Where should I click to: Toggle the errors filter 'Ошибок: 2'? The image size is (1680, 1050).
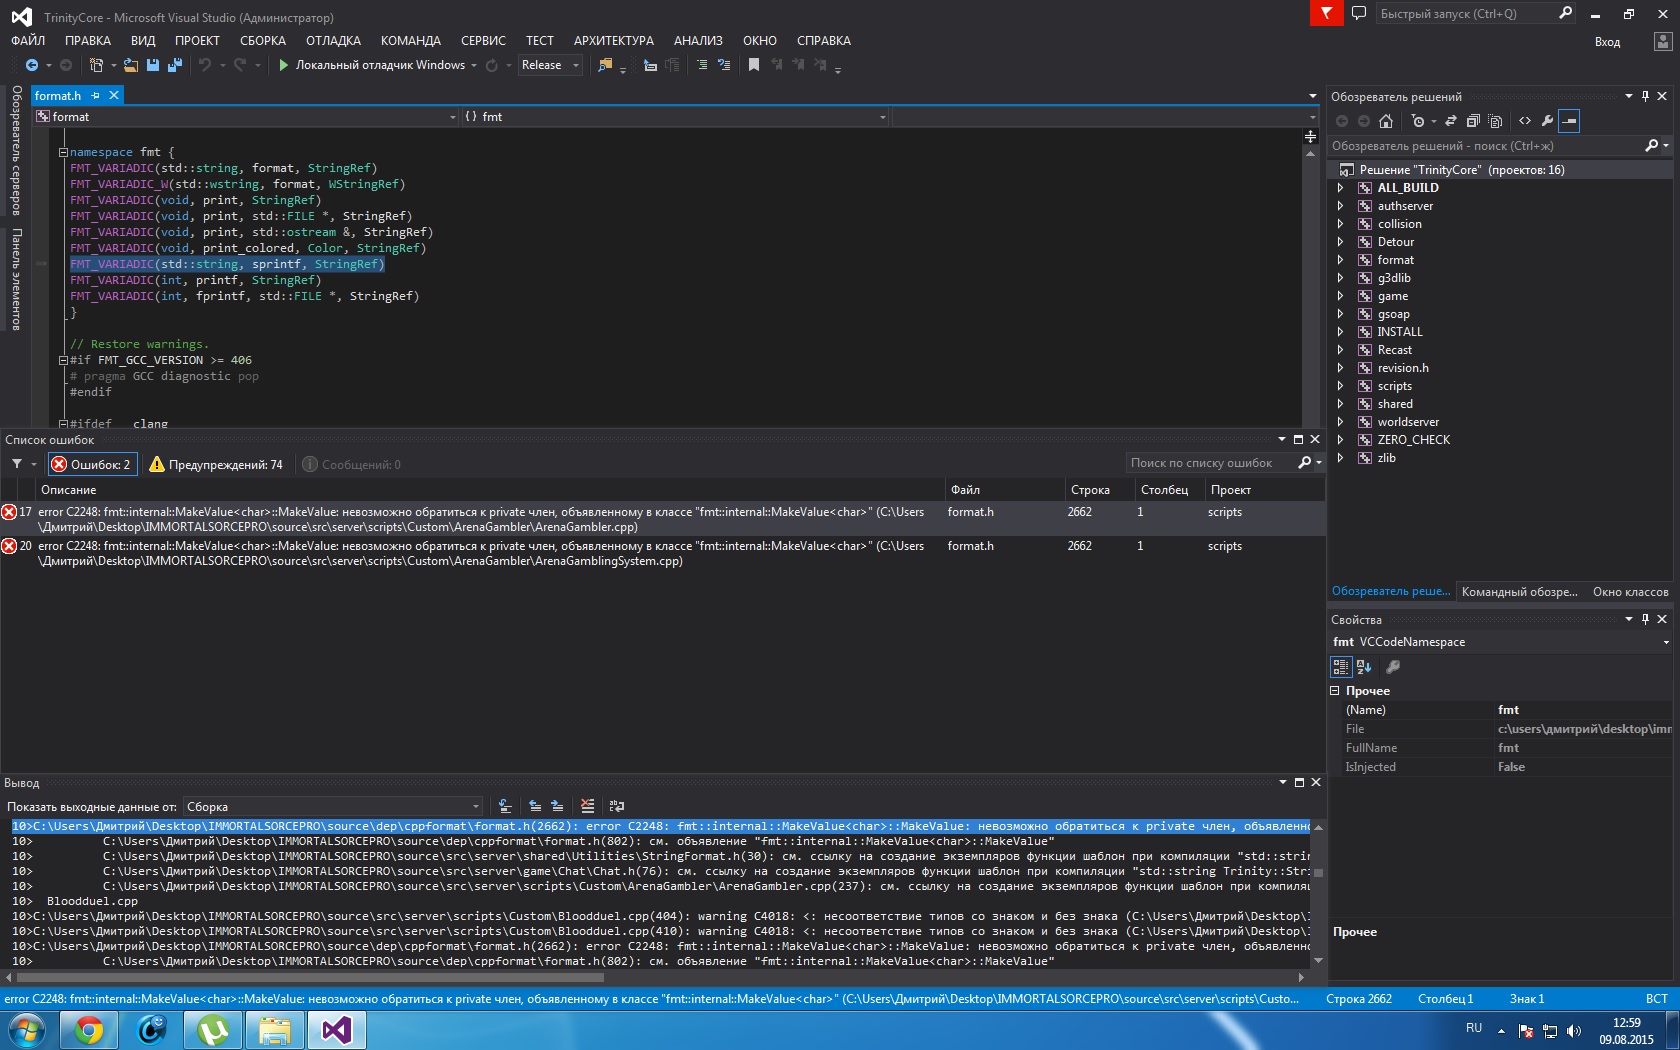point(91,464)
